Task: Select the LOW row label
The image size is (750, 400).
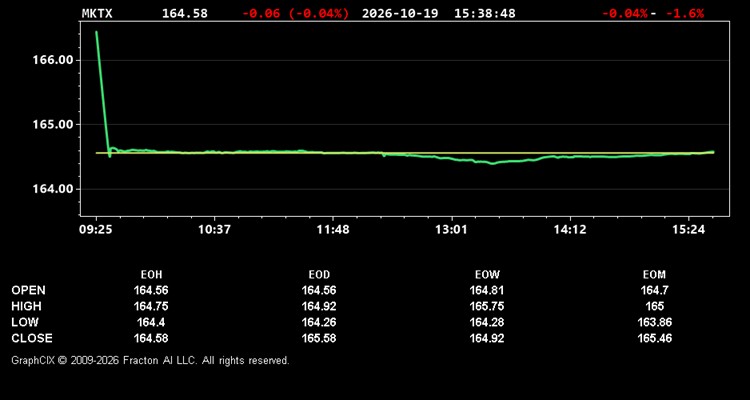Action: click(25, 322)
